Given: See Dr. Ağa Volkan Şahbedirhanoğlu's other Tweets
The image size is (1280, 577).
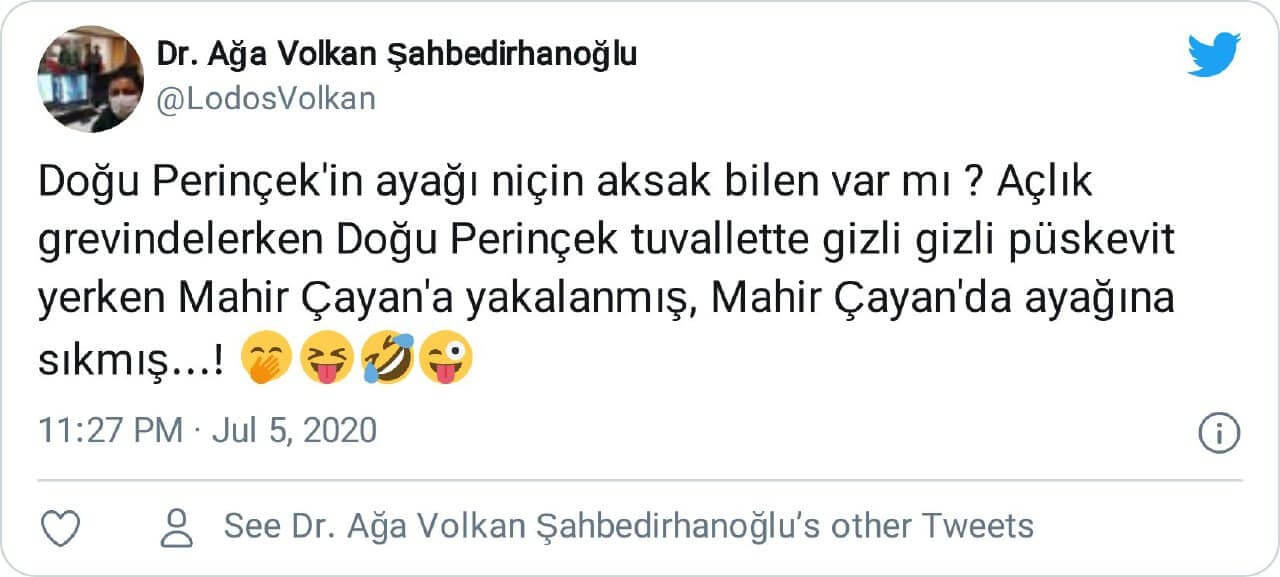Looking at the screenshot, I should pos(628,526).
